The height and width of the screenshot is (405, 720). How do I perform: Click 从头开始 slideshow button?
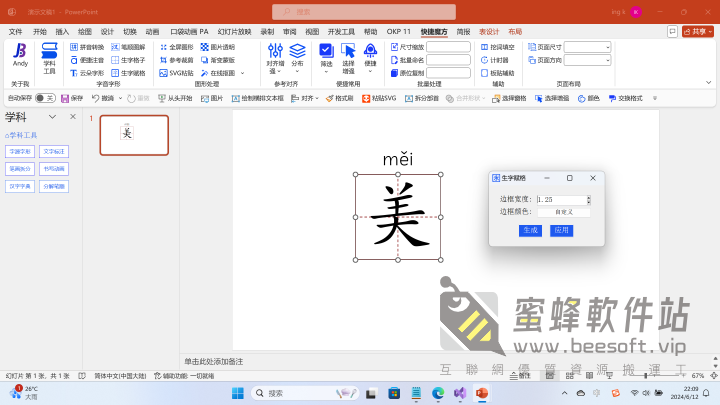[175, 98]
